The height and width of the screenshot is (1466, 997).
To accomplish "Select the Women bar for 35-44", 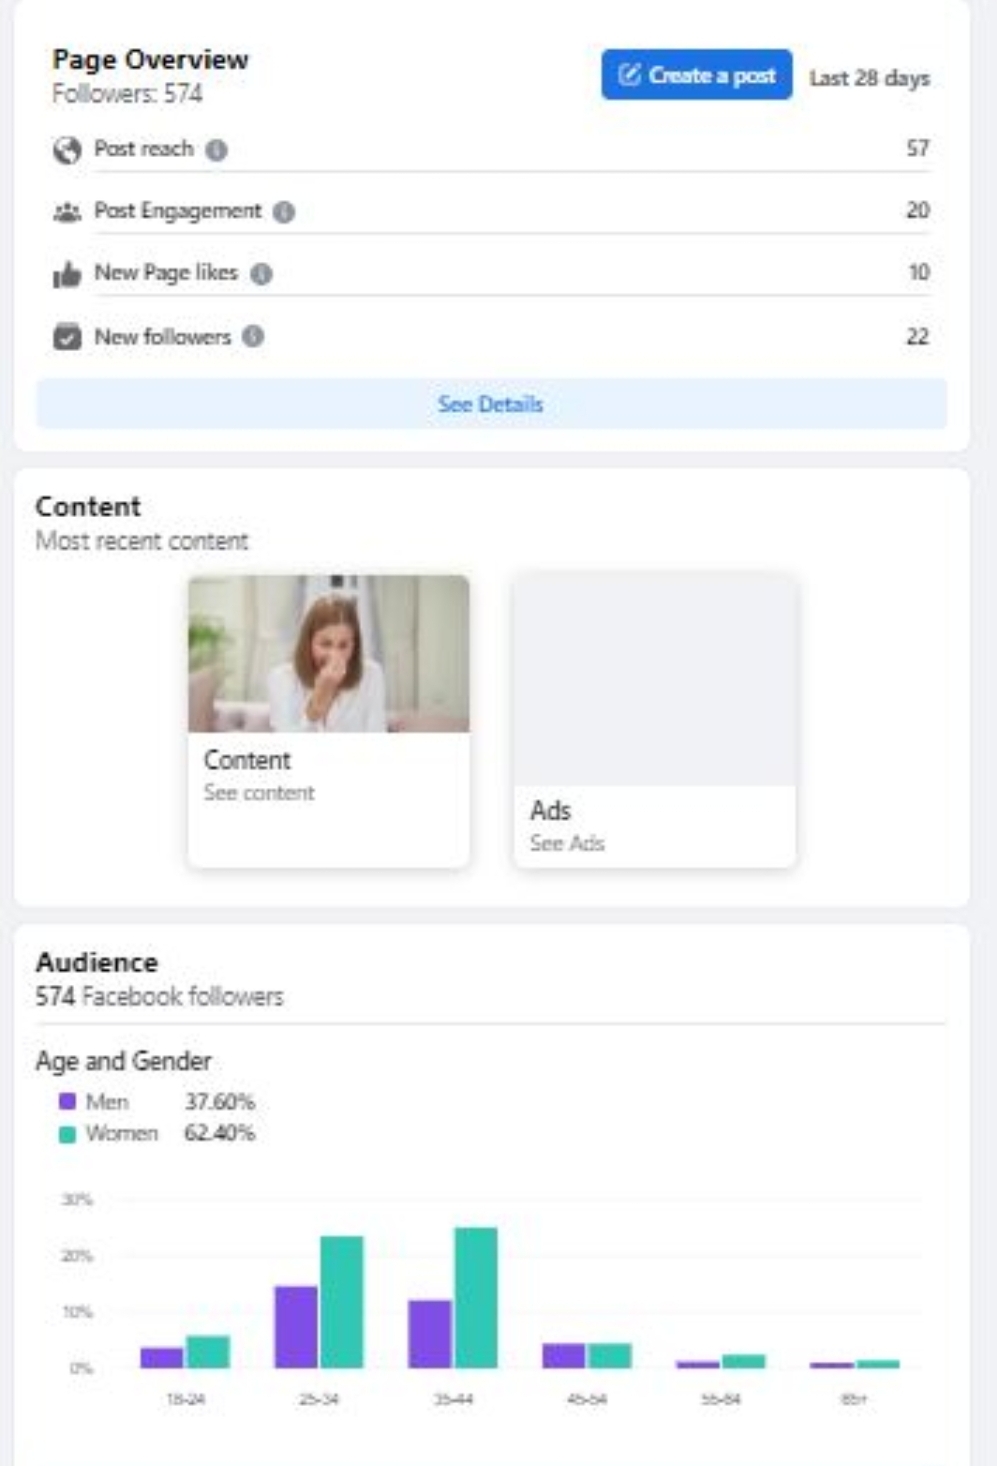I will pos(476,1298).
